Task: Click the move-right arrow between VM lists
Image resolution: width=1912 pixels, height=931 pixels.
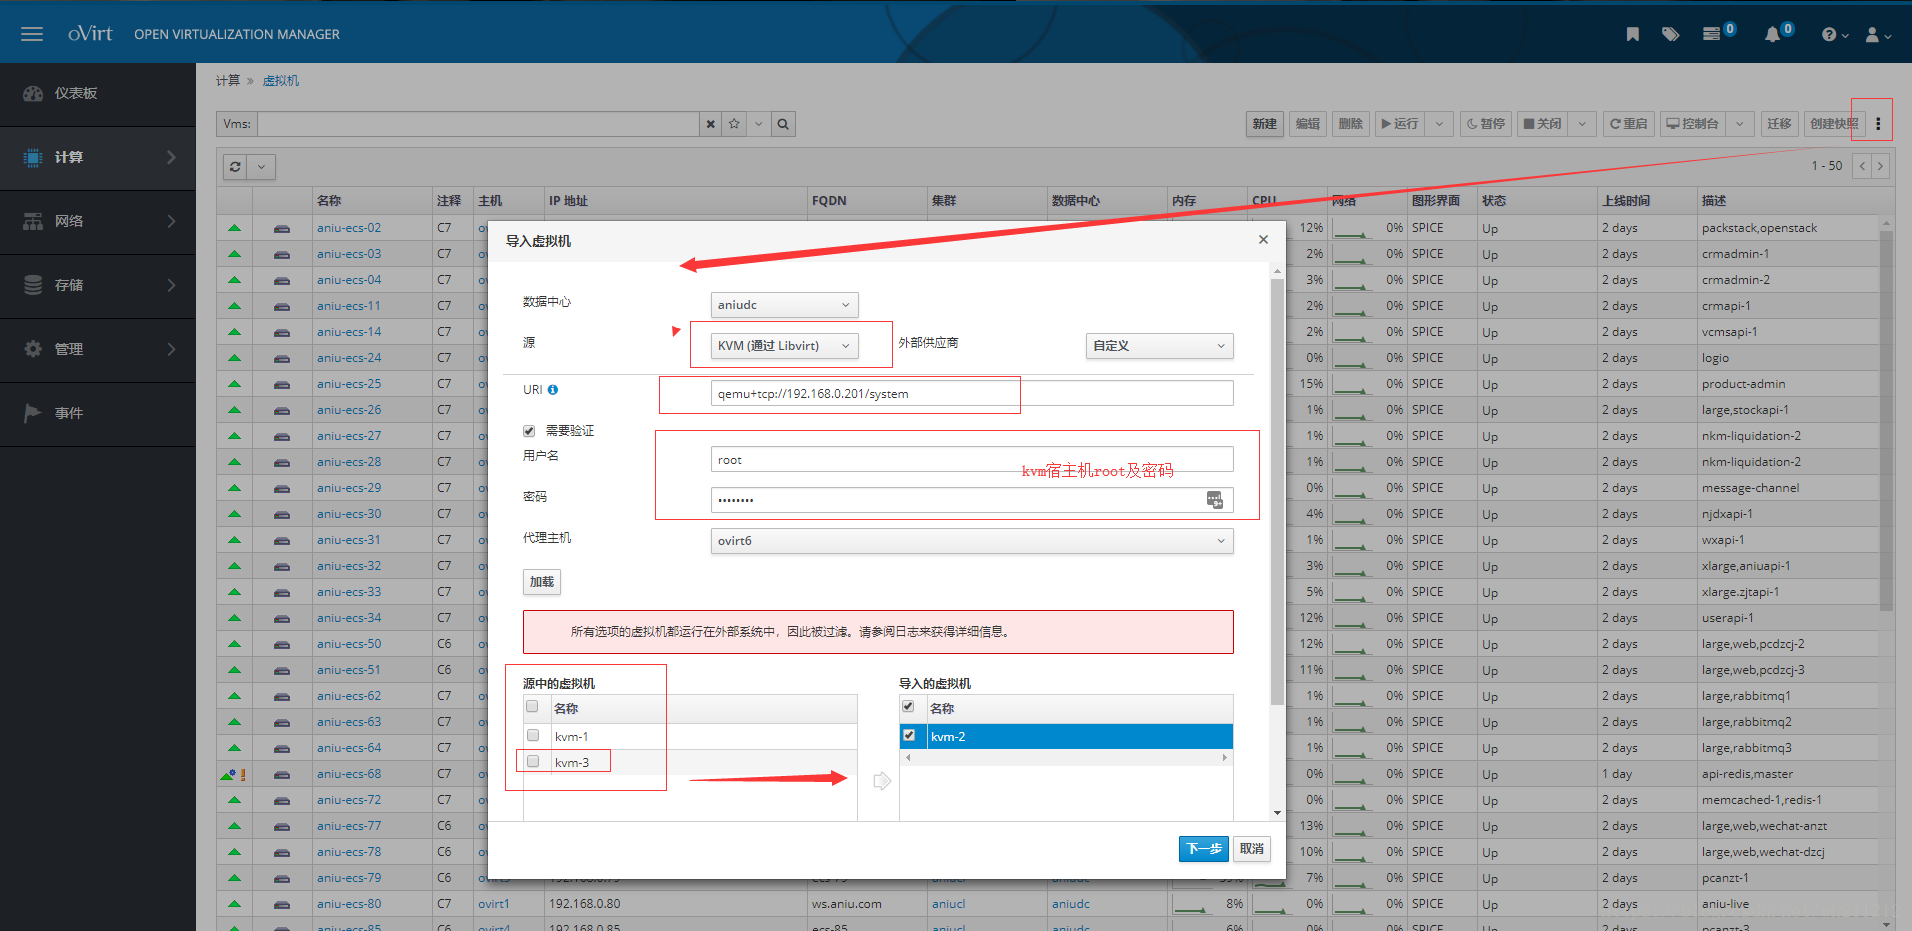Action: tap(881, 781)
